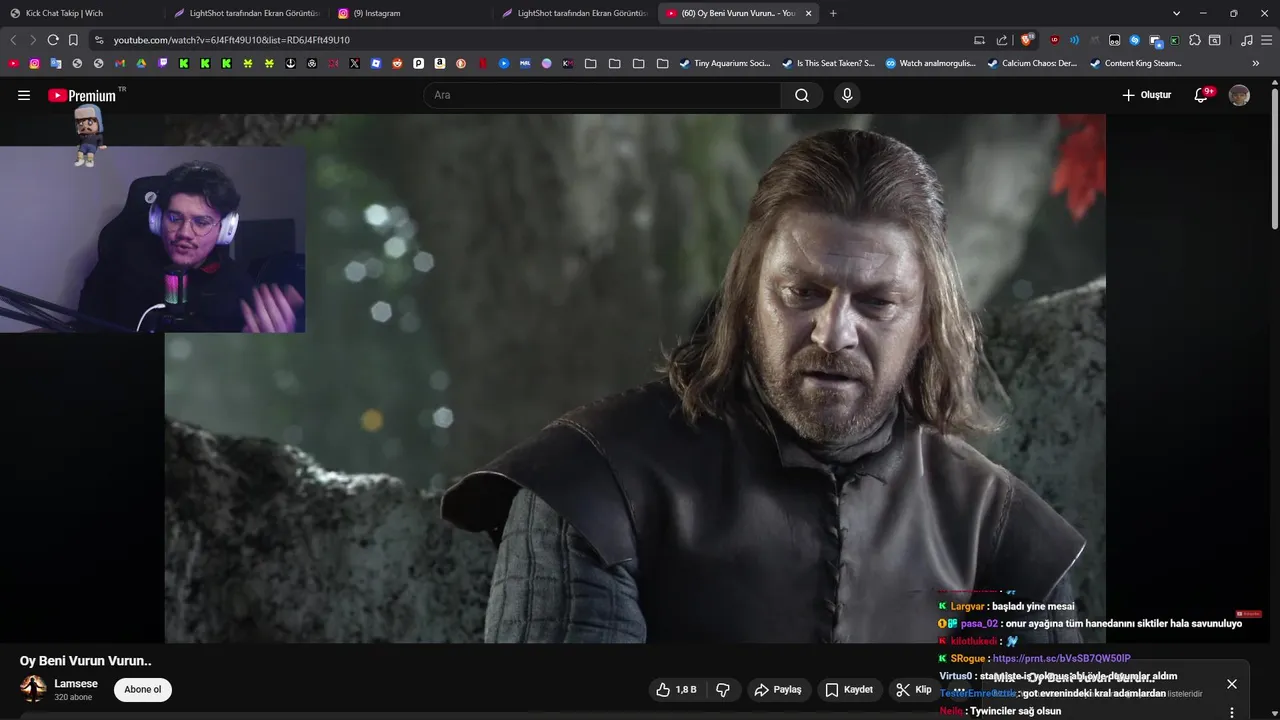
Task: Open the Gmail bookmark icon
Action: (120, 63)
